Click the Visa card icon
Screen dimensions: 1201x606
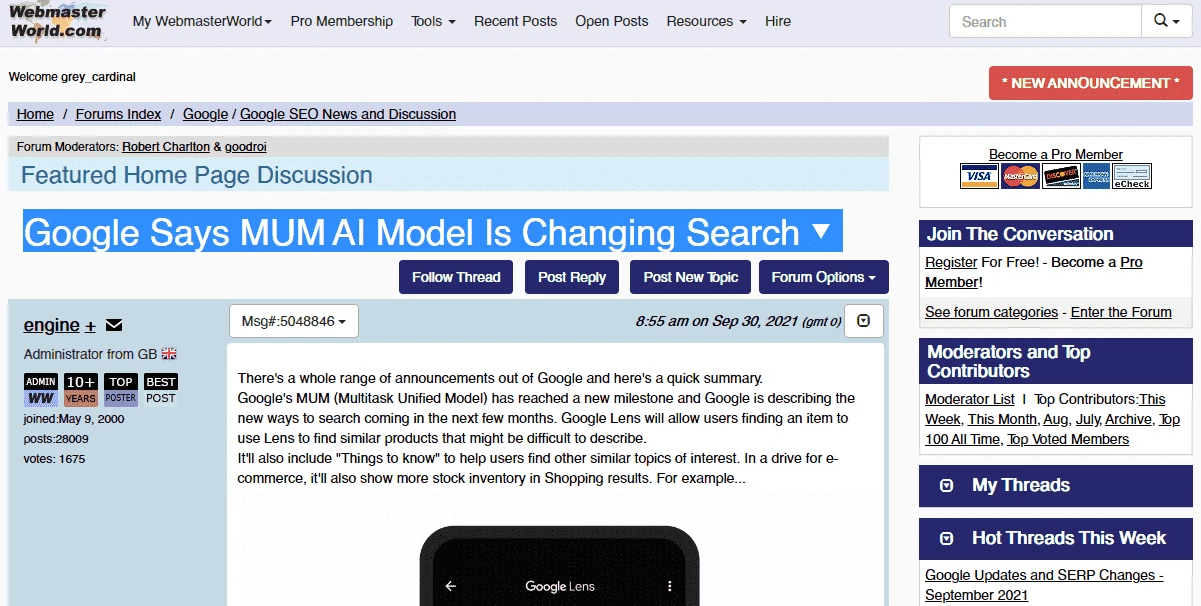click(x=979, y=176)
